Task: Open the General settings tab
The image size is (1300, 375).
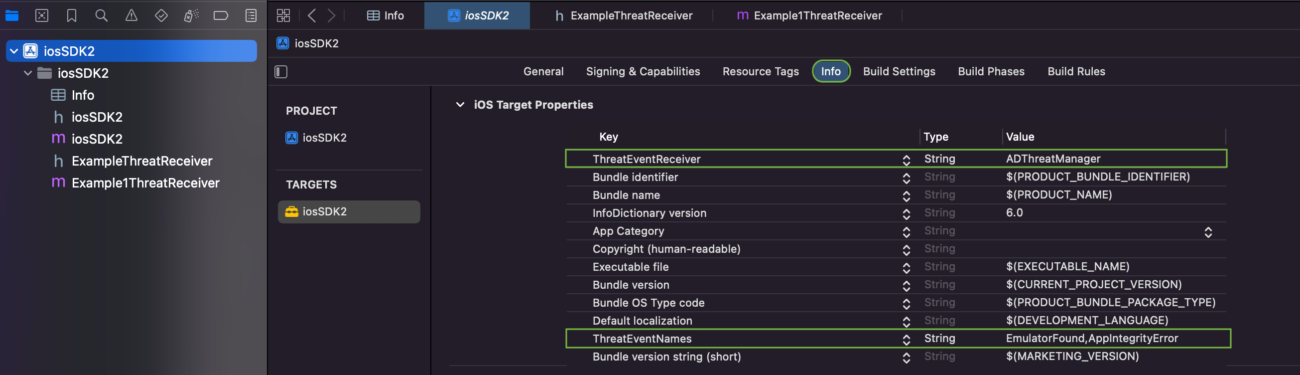Action: (544, 72)
